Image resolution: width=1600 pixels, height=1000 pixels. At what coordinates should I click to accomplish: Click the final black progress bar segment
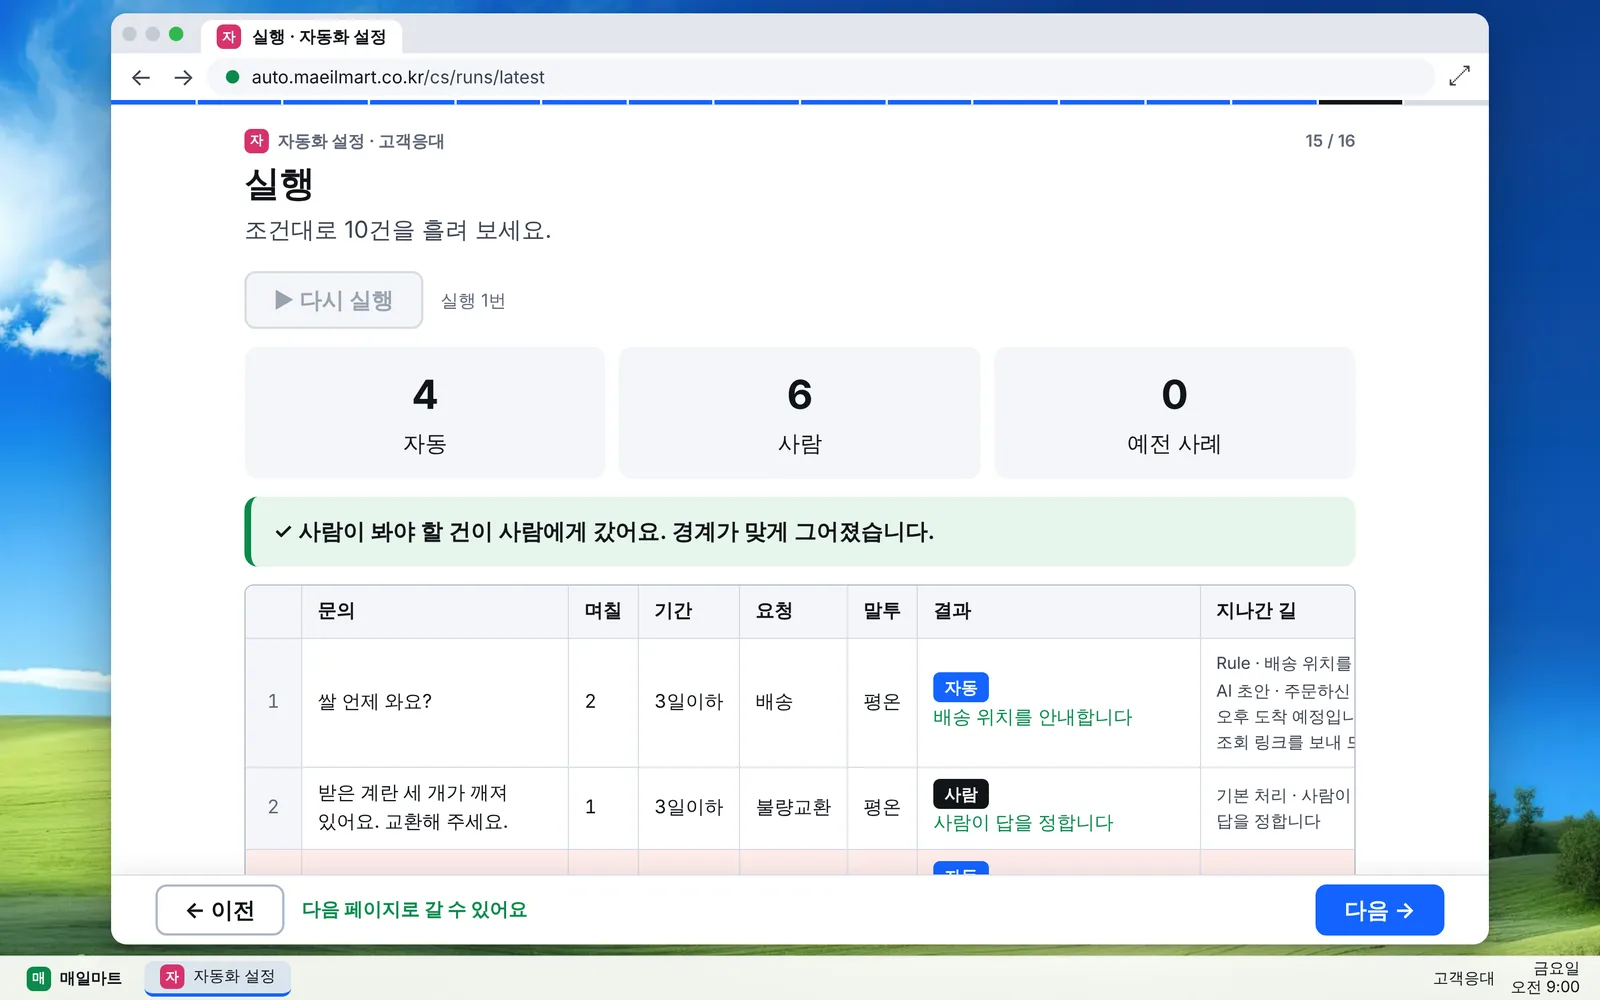tap(1360, 102)
